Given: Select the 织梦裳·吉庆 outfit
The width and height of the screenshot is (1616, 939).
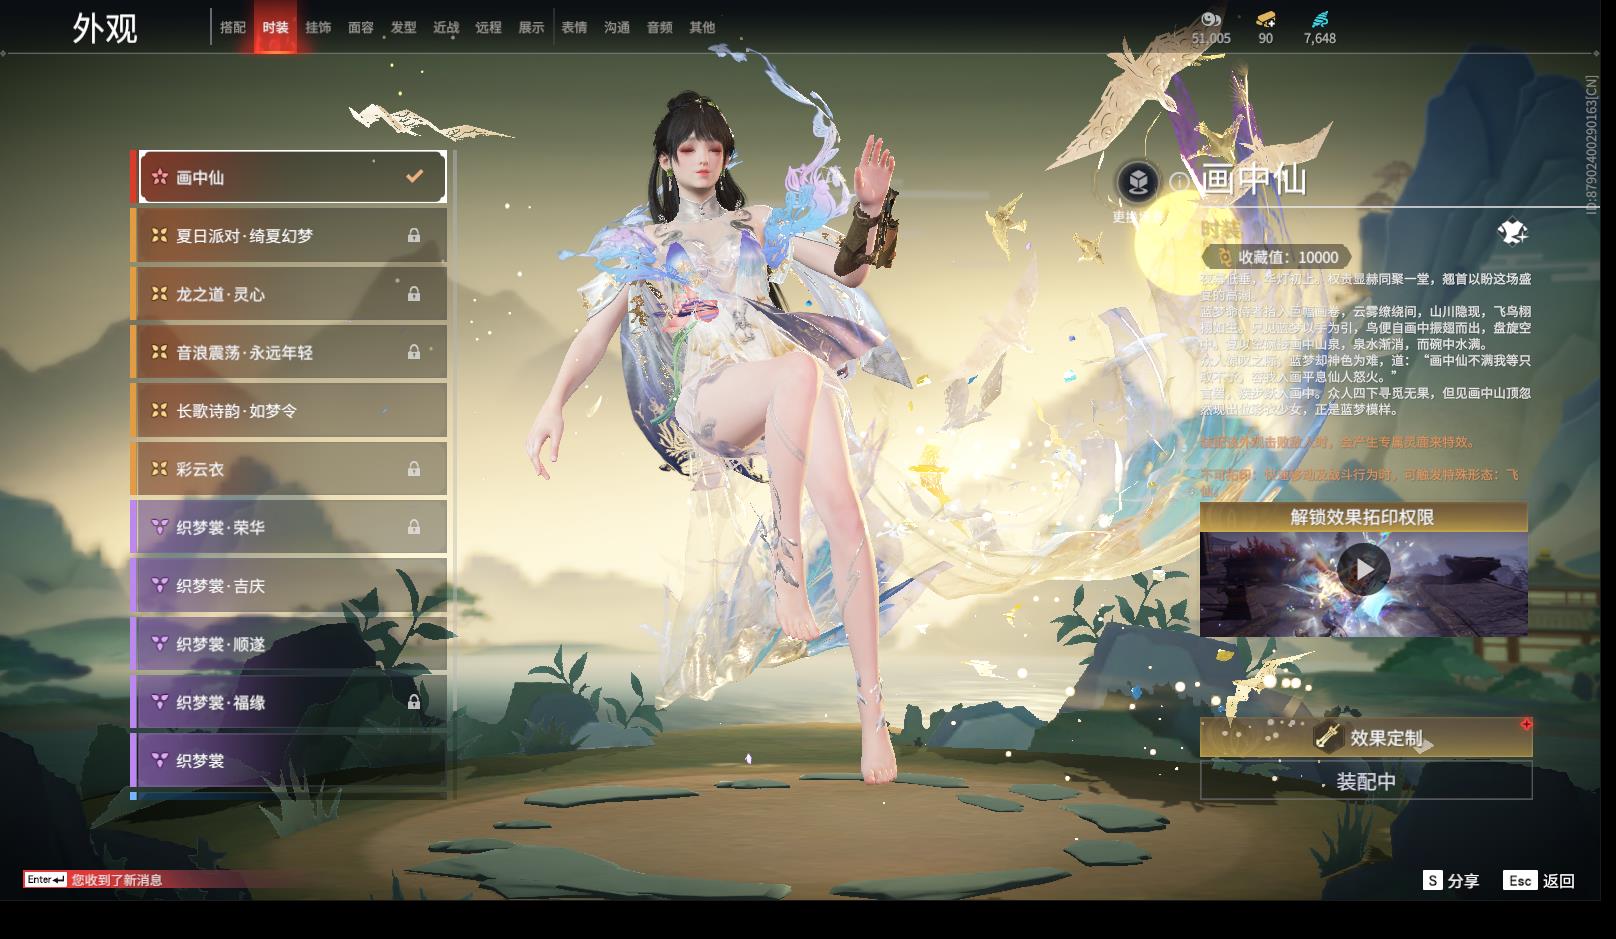Looking at the screenshot, I should point(291,585).
